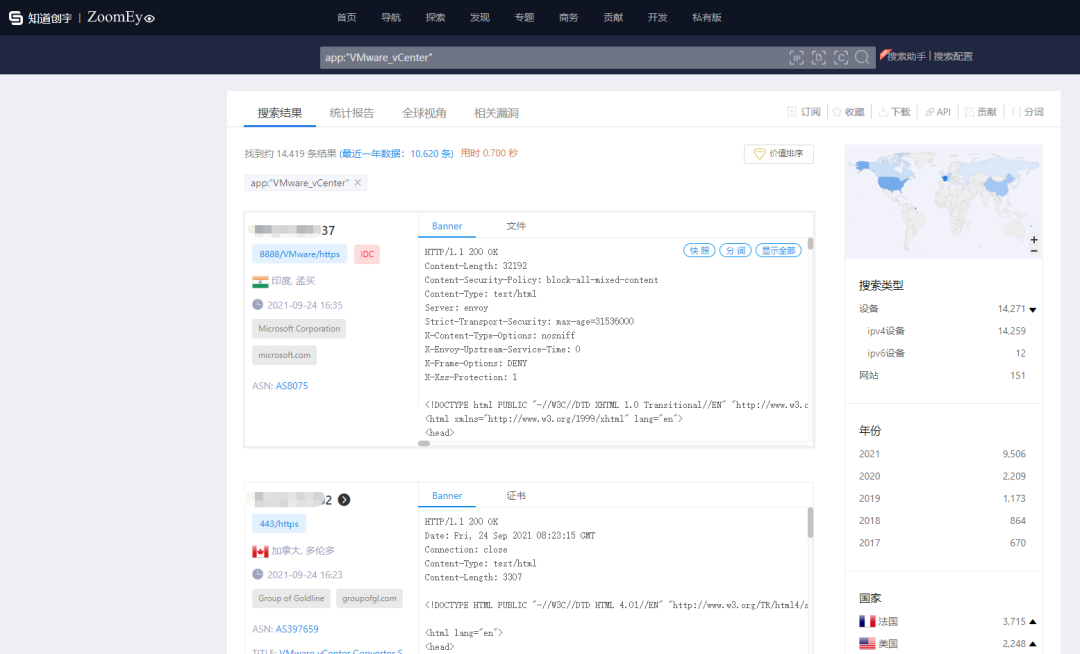Expand the 美国 country arrow
This screenshot has width=1080, height=654.
[1032, 644]
